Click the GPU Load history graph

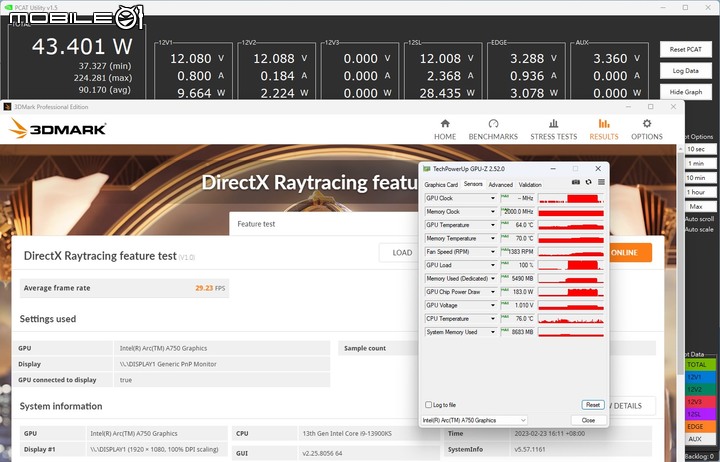point(571,265)
